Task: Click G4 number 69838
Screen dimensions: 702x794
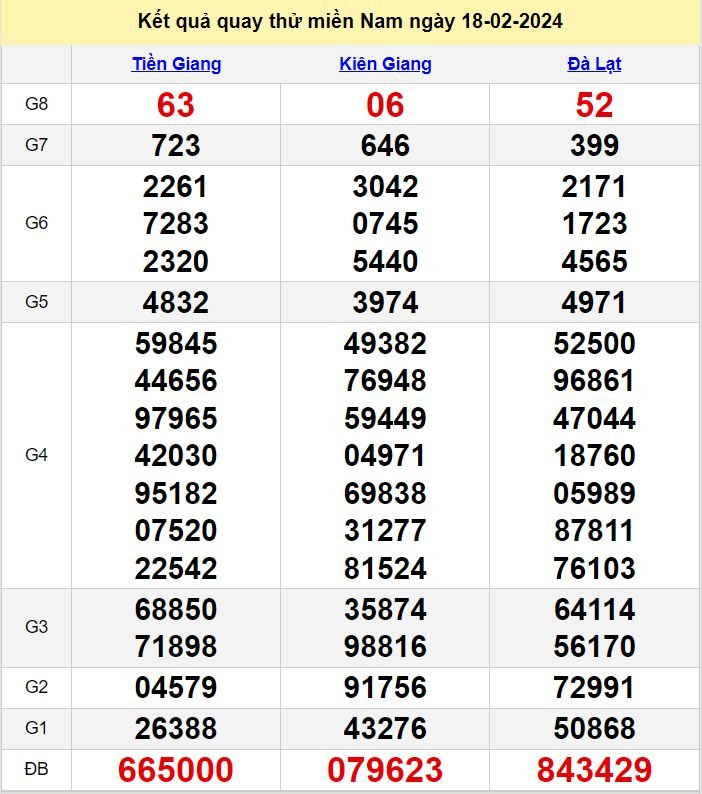Action: (x=385, y=494)
